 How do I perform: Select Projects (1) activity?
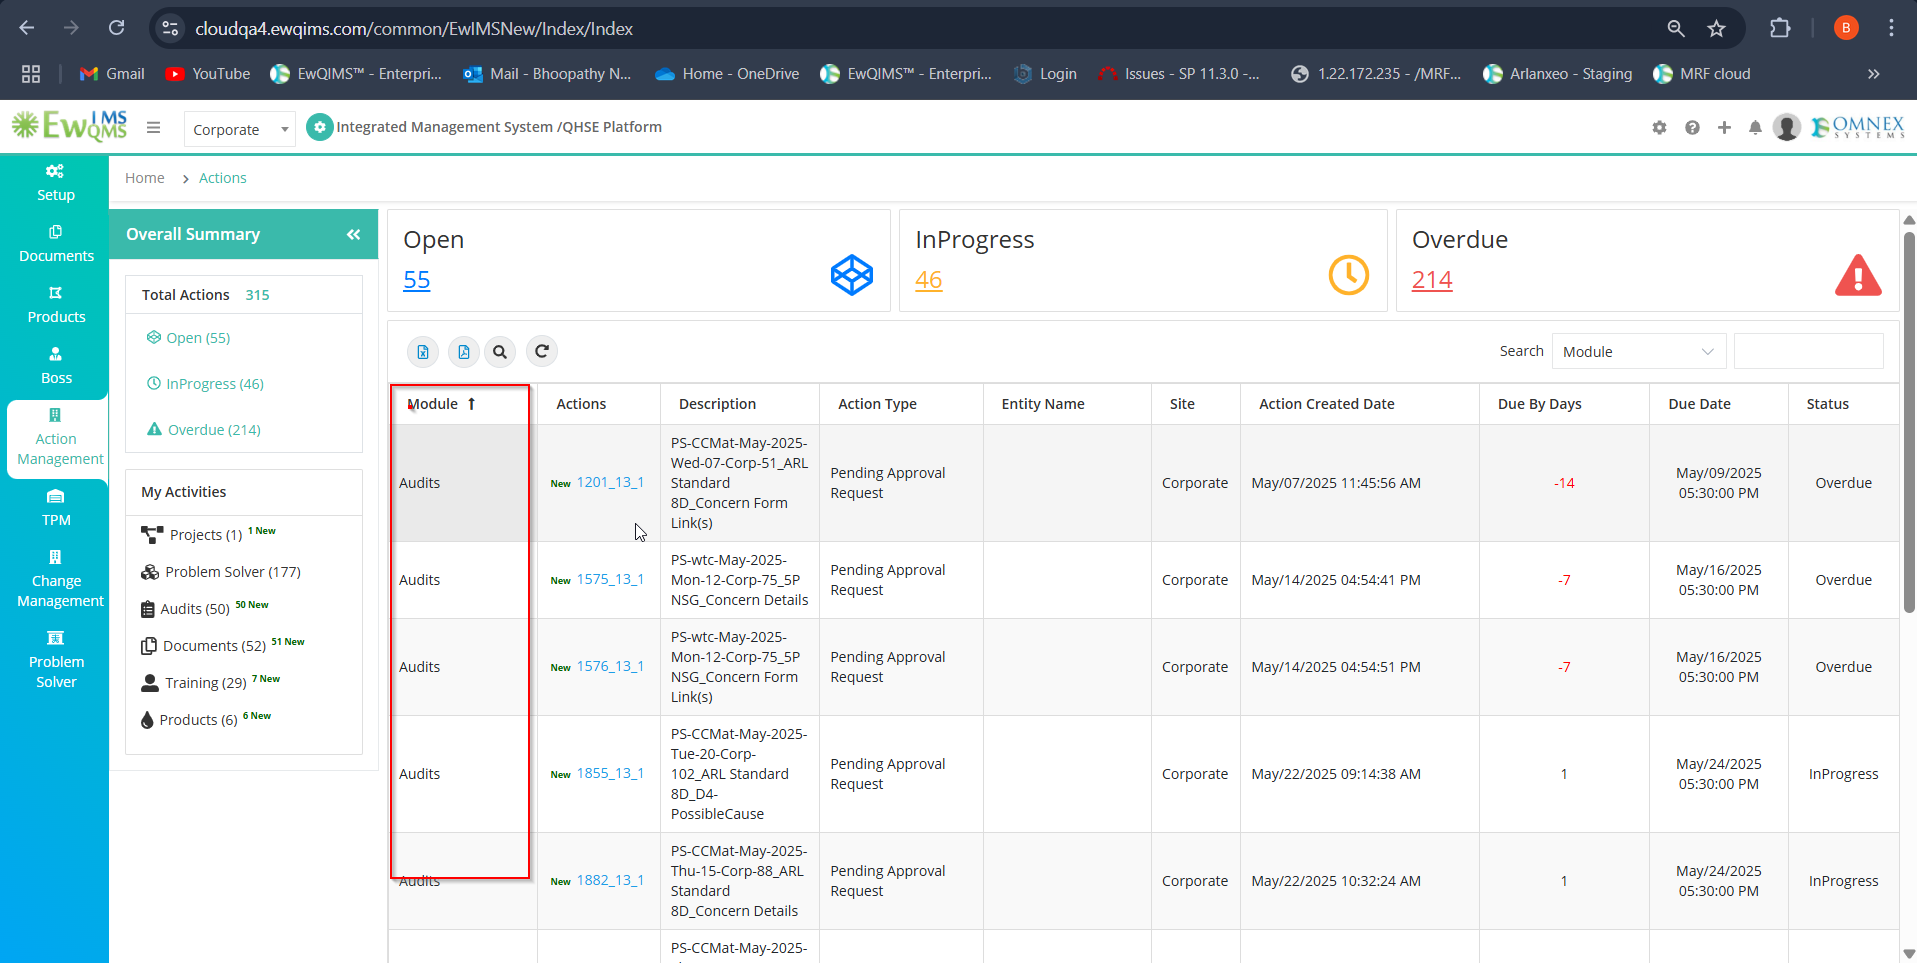(x=206, y=535)
